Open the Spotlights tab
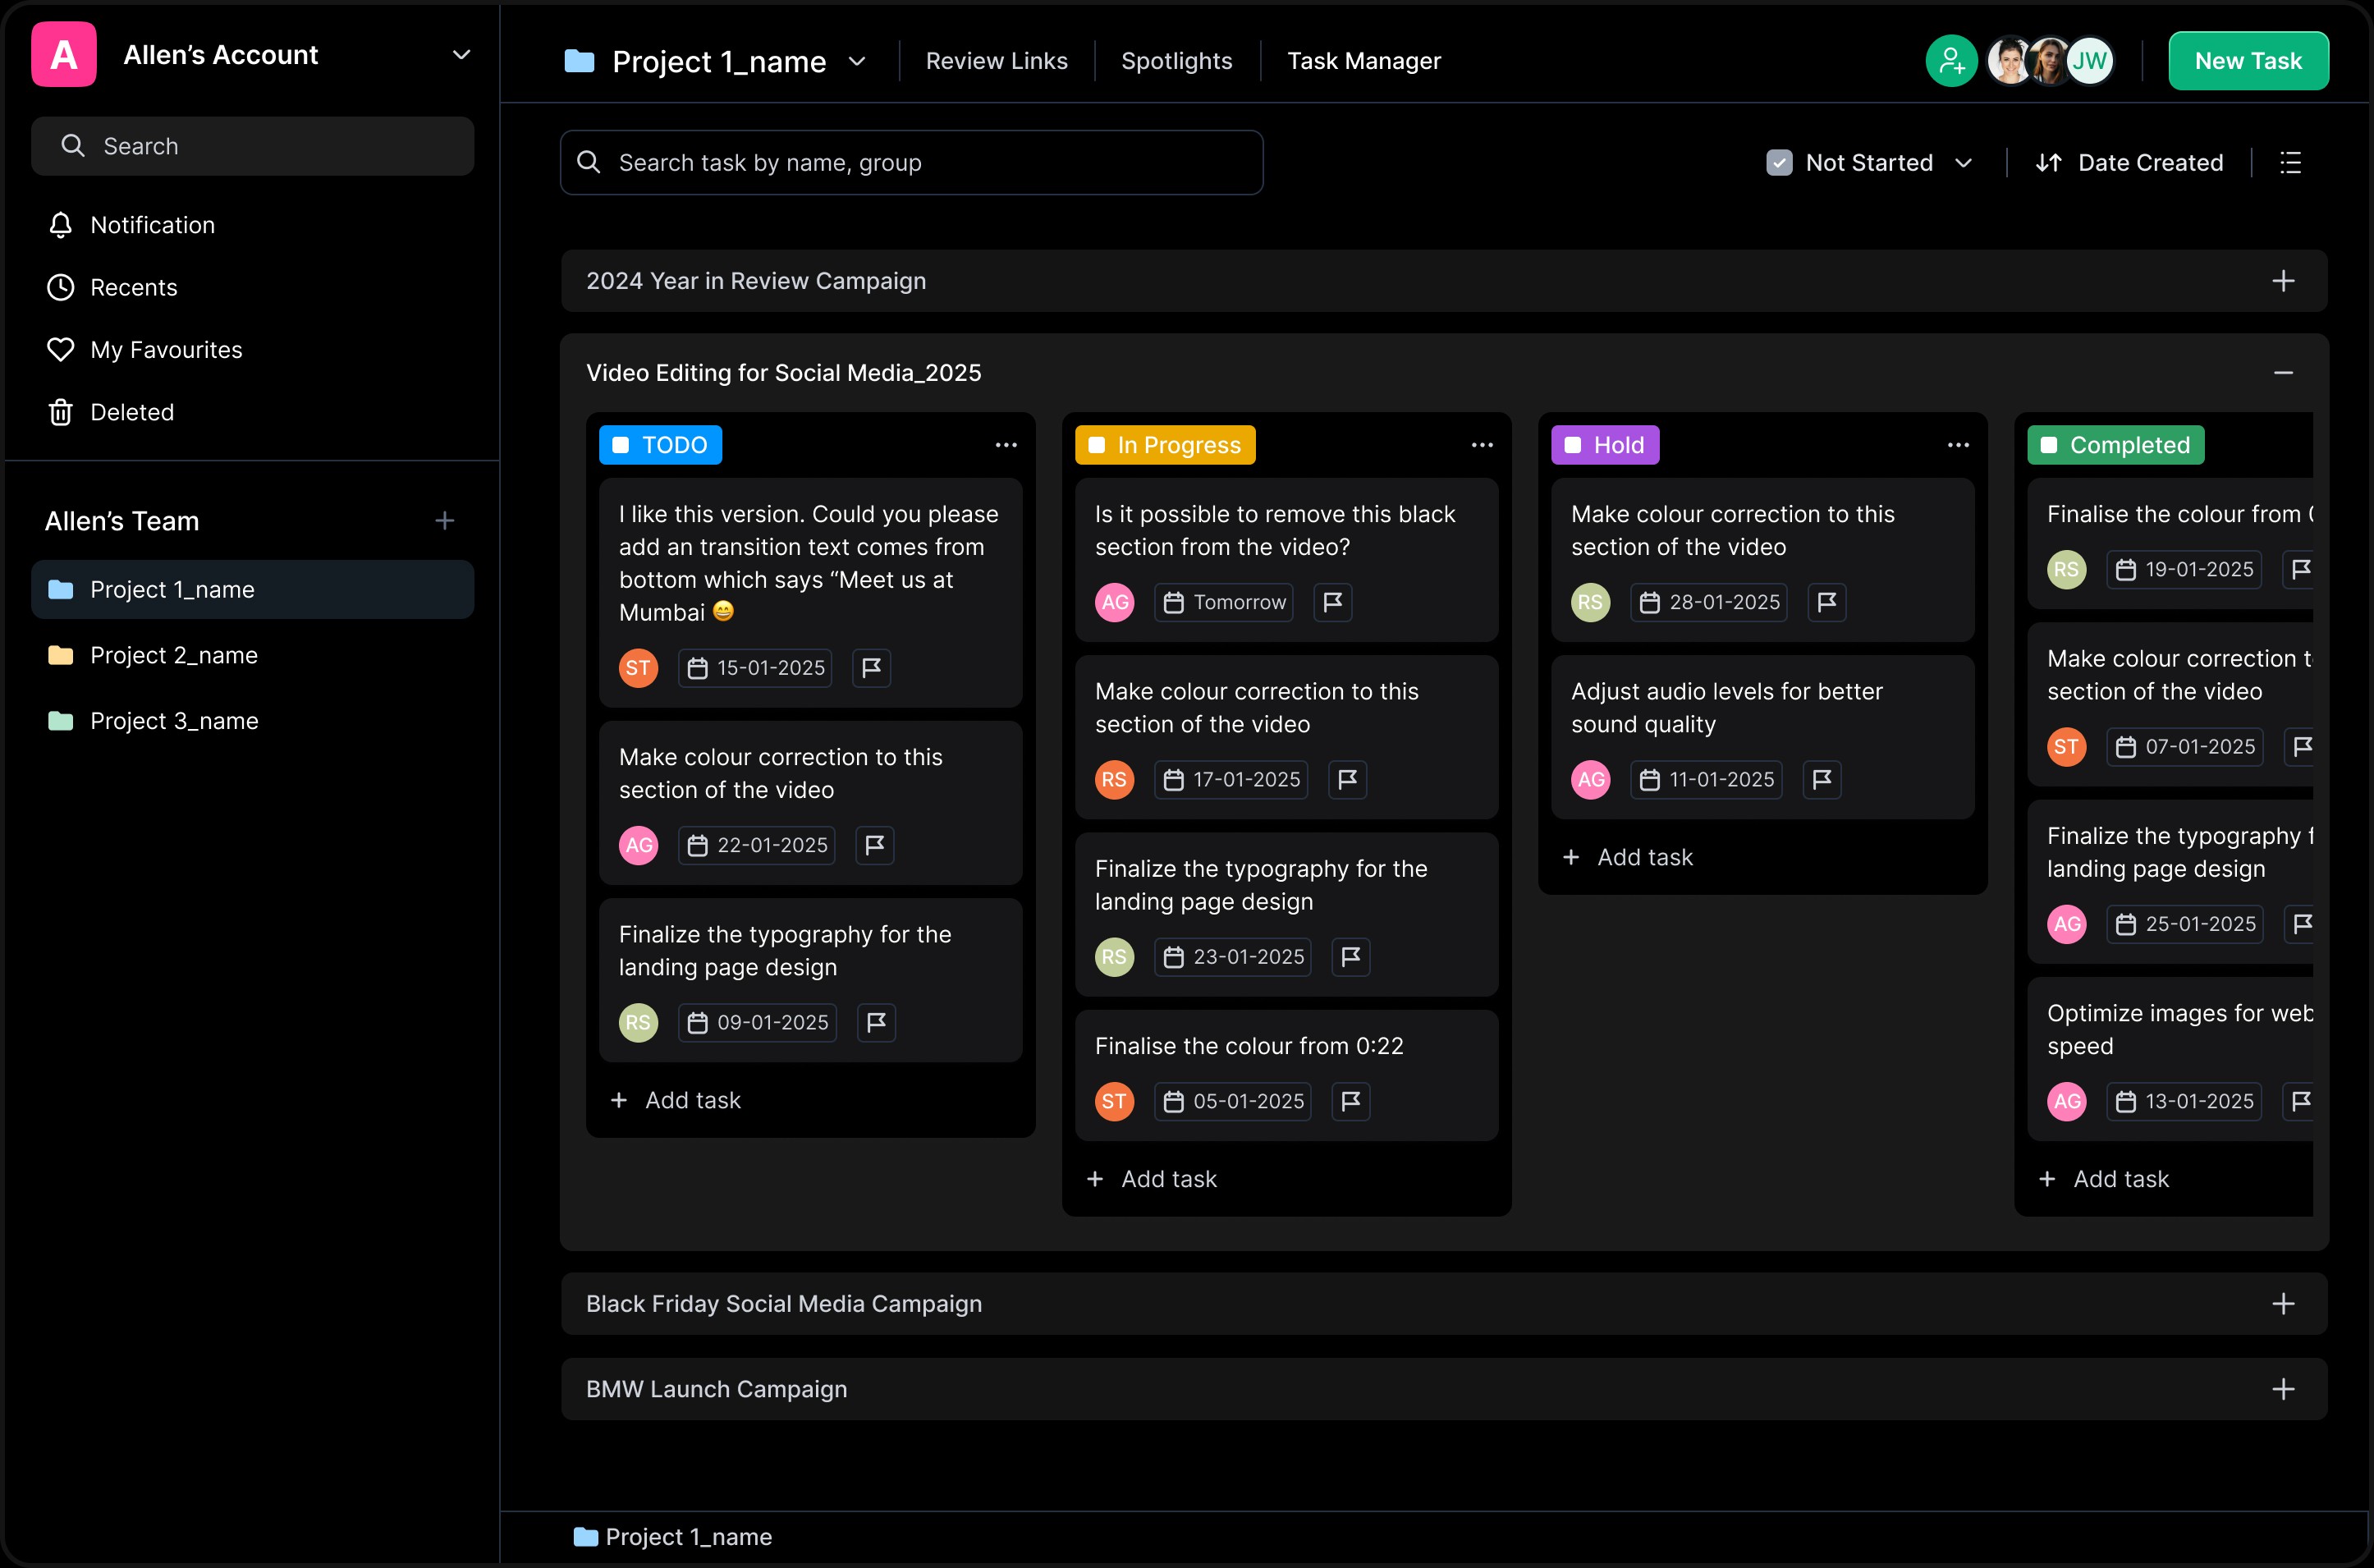This screenshot has width=2374, height=1568. 1176,62
